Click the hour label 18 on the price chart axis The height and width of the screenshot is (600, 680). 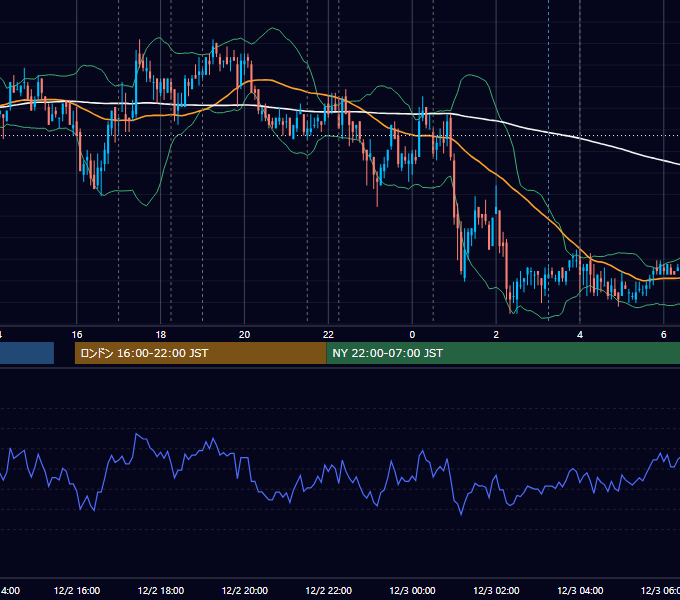pyautogui.click(x=161, y=335)
